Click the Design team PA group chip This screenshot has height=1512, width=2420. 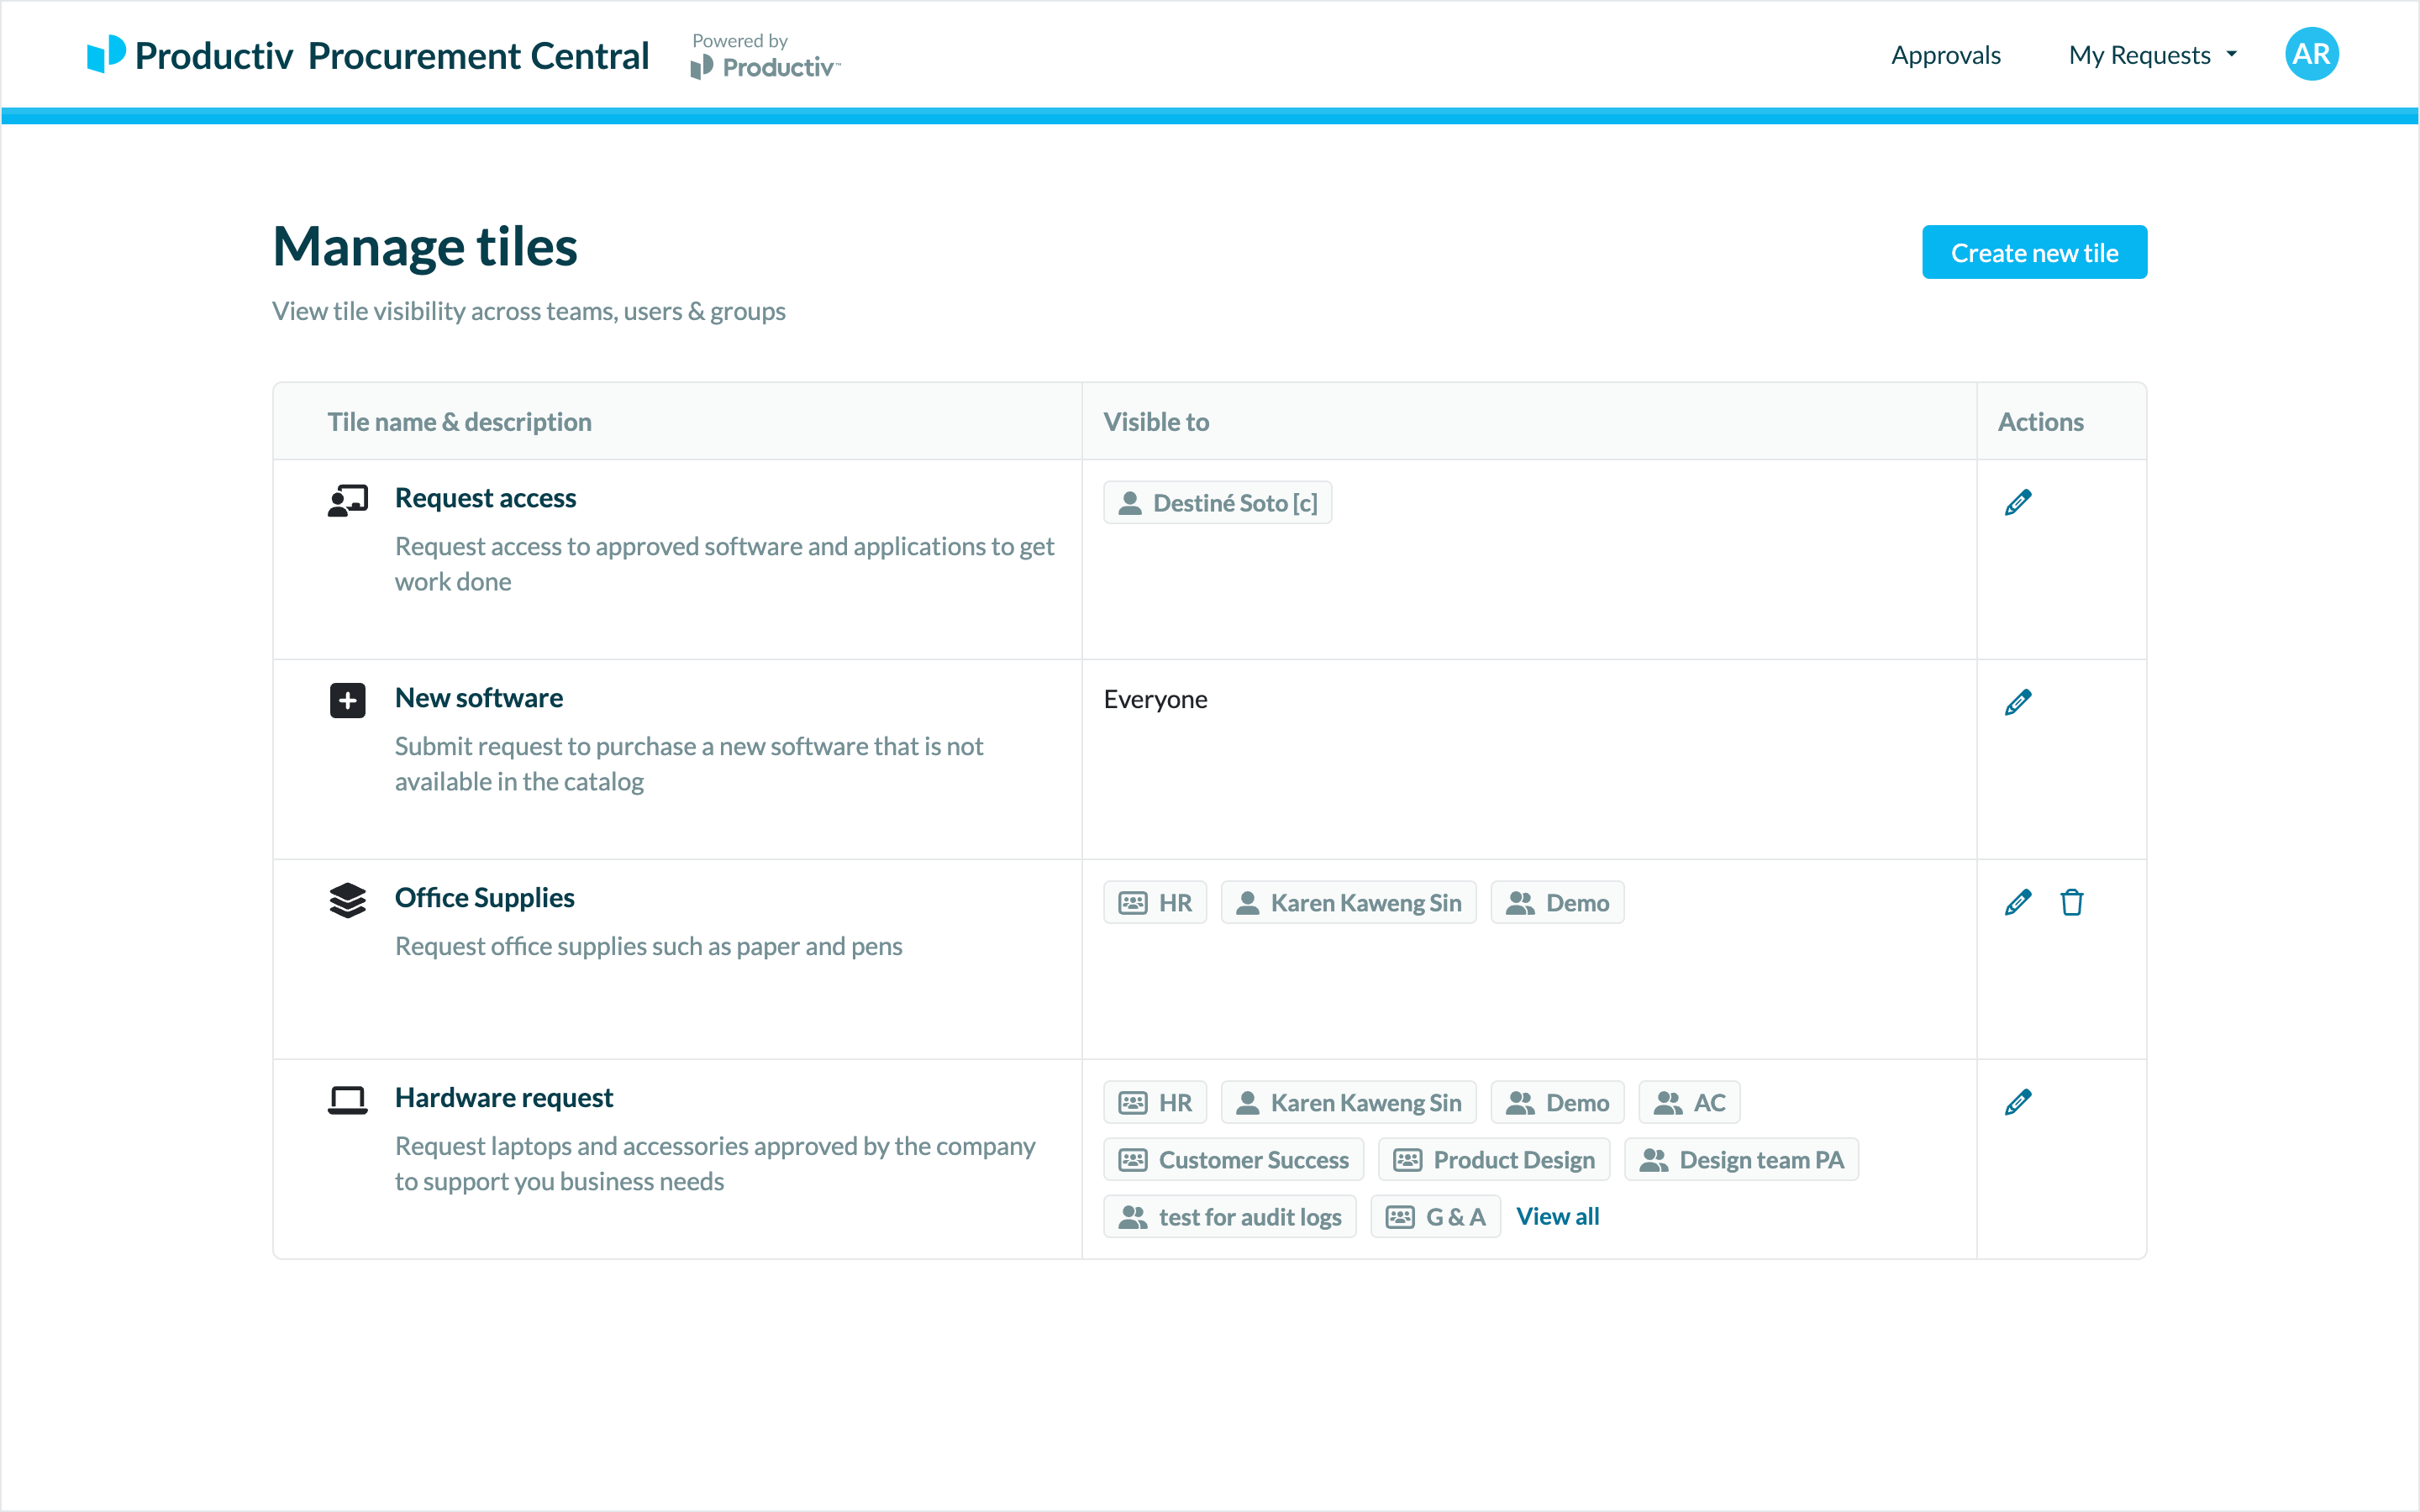tap(1740, 1160)
